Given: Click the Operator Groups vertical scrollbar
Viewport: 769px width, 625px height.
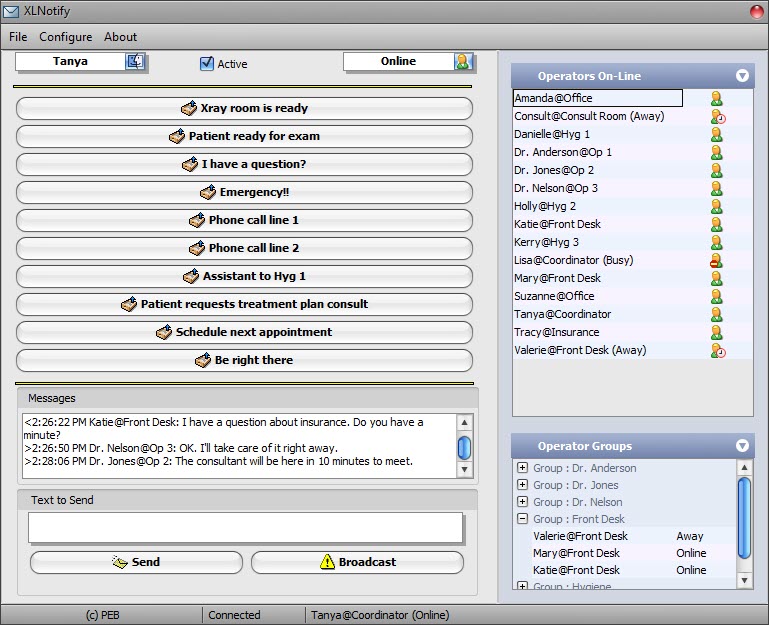Looking at the screenshot, I should tap(743, 518).
